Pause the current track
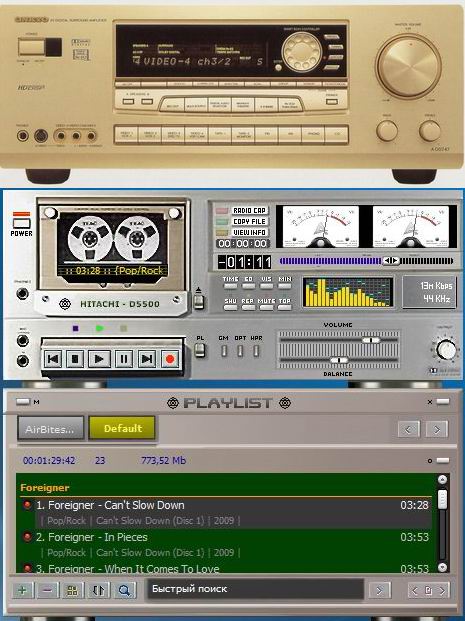 pyautogui.click(x=124, y=359)
